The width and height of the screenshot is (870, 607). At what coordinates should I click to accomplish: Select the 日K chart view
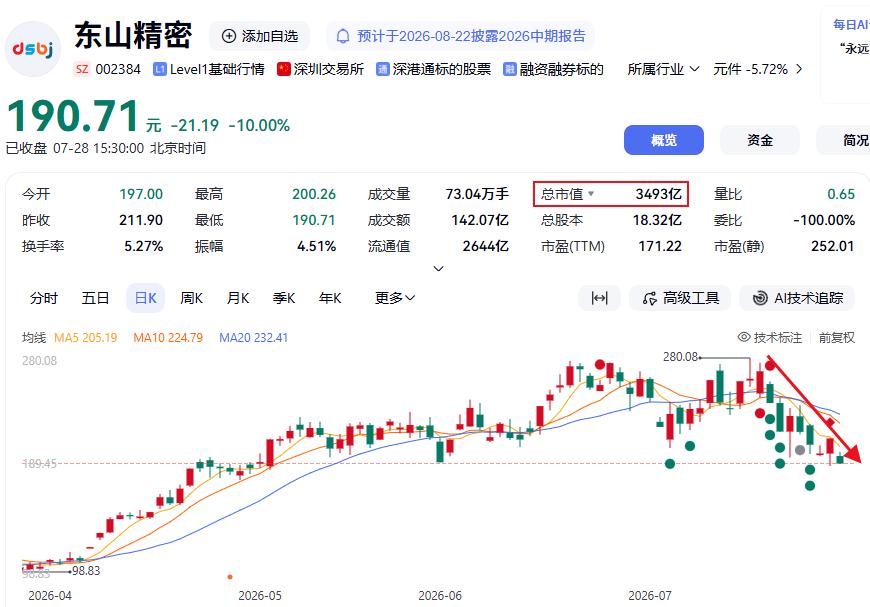coord(145,298)
